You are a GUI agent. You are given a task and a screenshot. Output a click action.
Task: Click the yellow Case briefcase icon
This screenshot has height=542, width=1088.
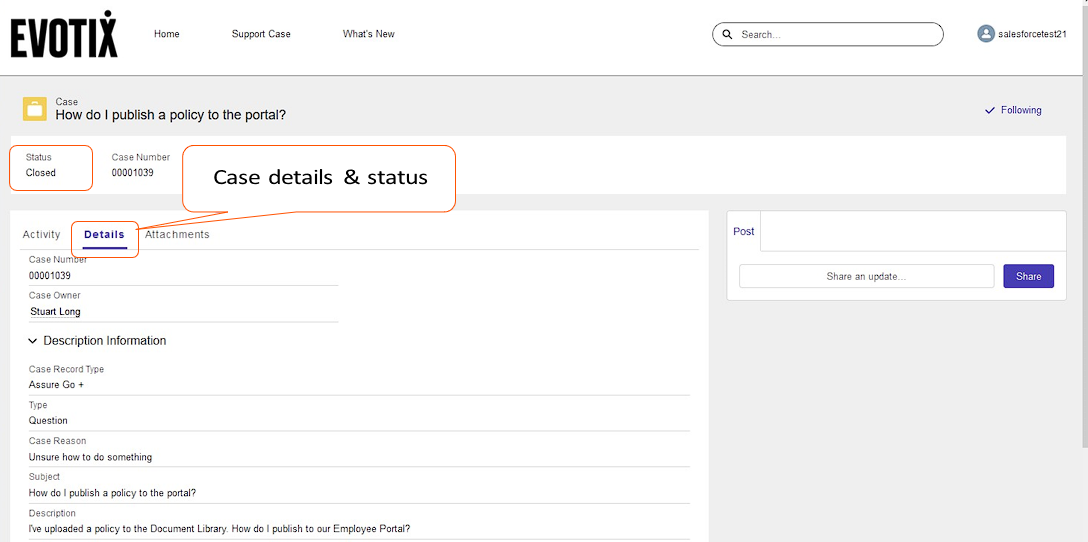(x=35, y=109)
